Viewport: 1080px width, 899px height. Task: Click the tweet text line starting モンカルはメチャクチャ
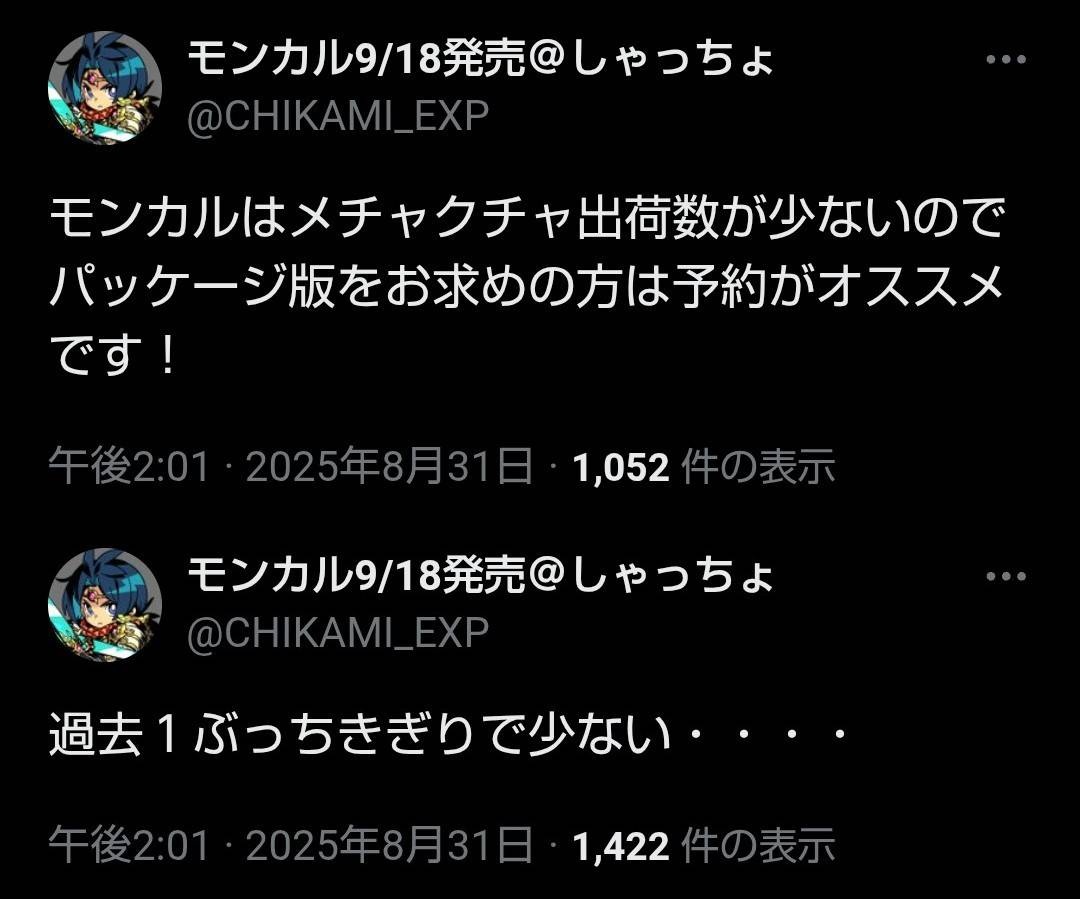(x=527, y=218)
